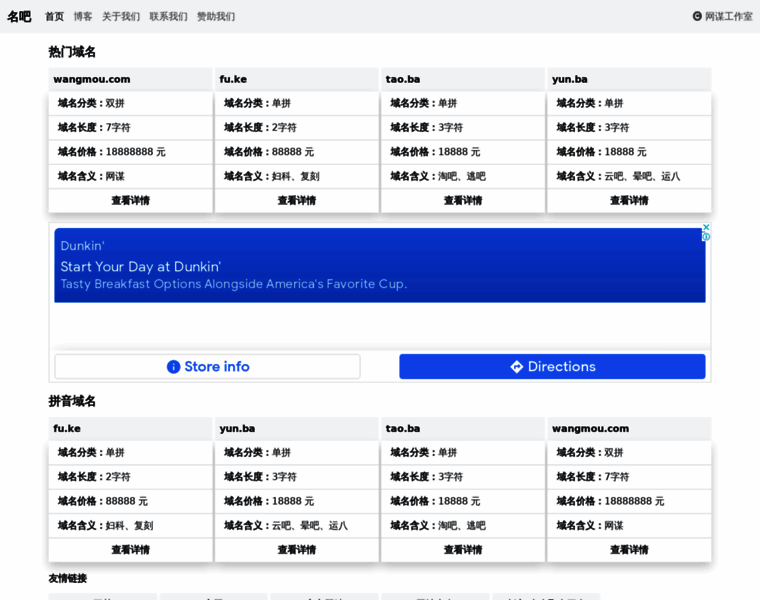This screenshot has height=600, width=760.
Task: Open 联系我们 nav link
Action: (x=168, y=16)
